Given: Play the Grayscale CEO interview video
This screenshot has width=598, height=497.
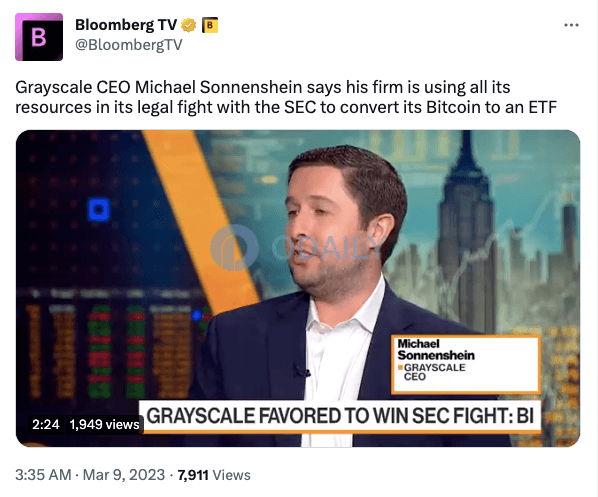Looking at the screenshot, I should tap(298, 288).
